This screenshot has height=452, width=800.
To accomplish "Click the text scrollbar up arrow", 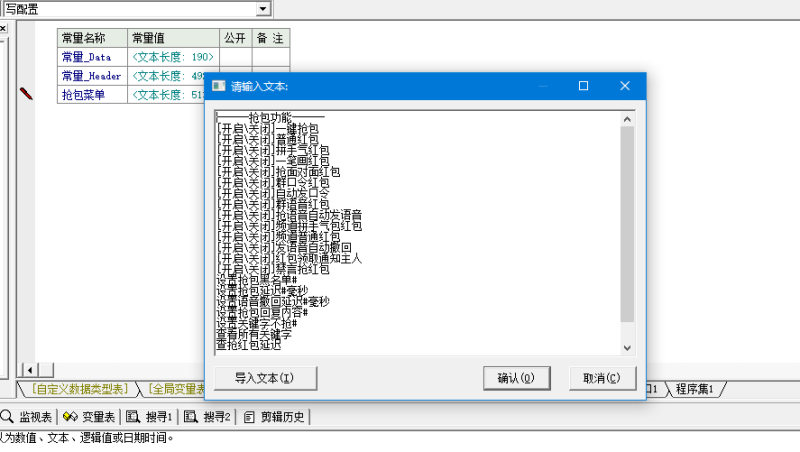I will pos(627,119).
